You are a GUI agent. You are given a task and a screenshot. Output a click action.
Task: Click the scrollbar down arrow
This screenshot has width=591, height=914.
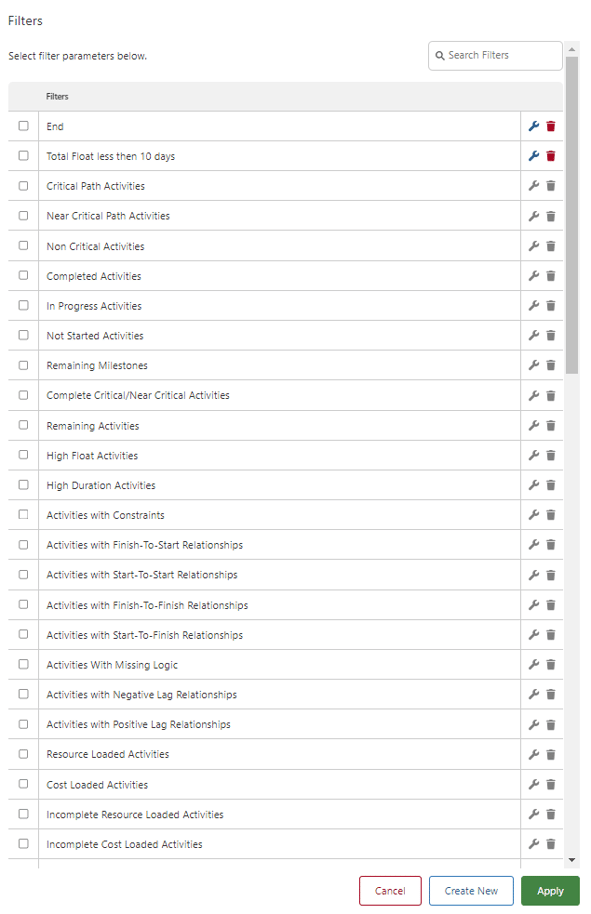tap(572, 860)
